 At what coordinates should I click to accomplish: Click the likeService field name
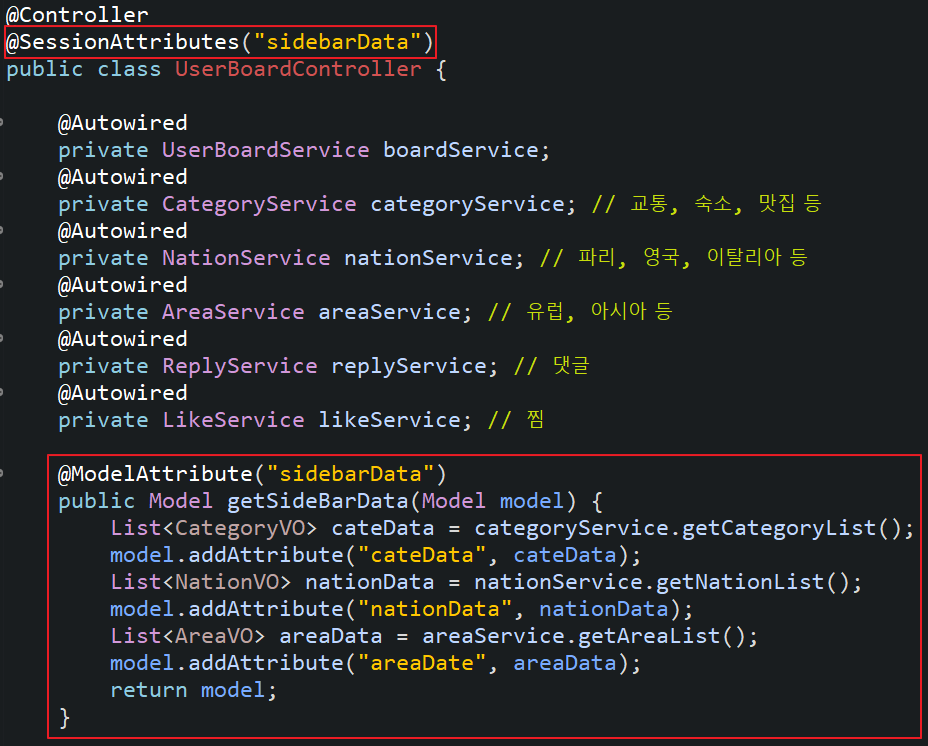(389, 420)
